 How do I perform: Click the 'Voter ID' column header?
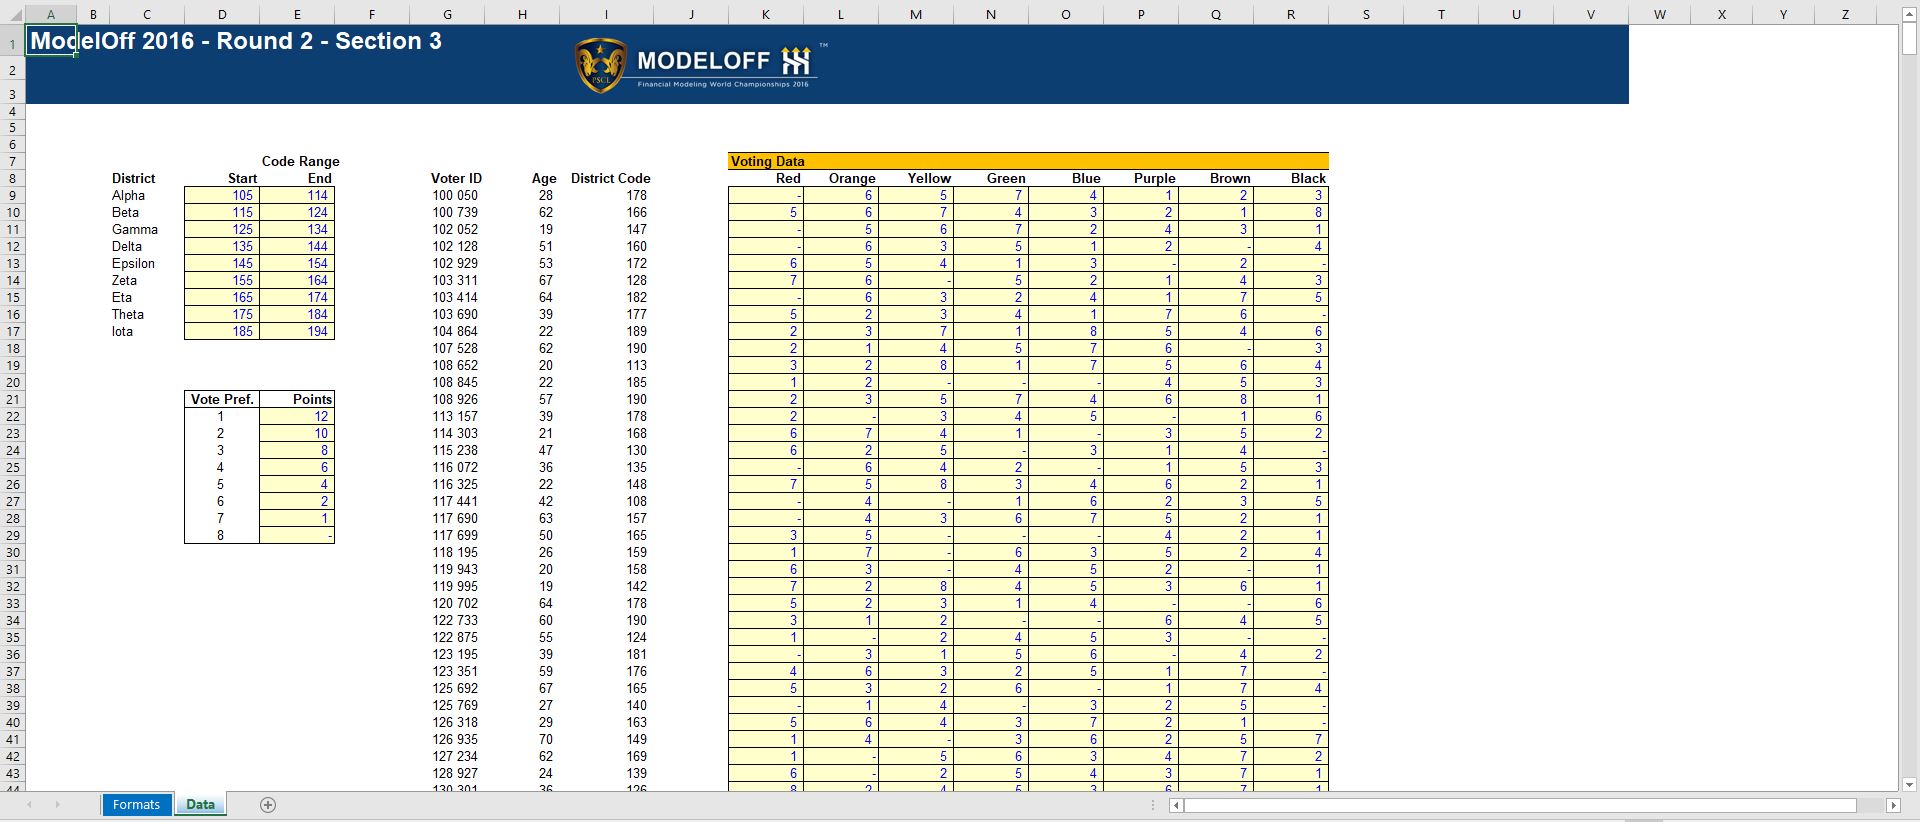pos(456,179)
